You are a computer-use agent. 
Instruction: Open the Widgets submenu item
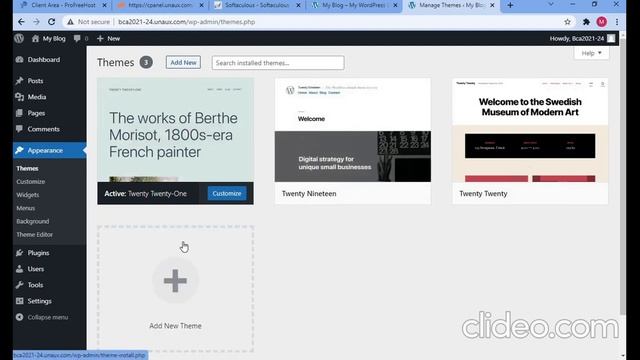pyautogui.click(x=28, y=195)
